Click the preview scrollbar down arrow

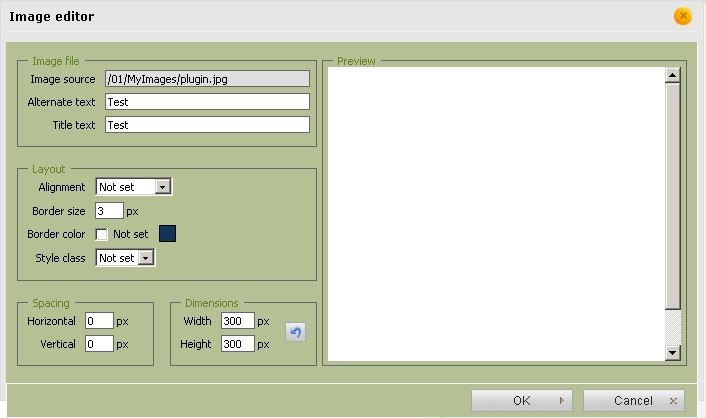tap(673, 353)
